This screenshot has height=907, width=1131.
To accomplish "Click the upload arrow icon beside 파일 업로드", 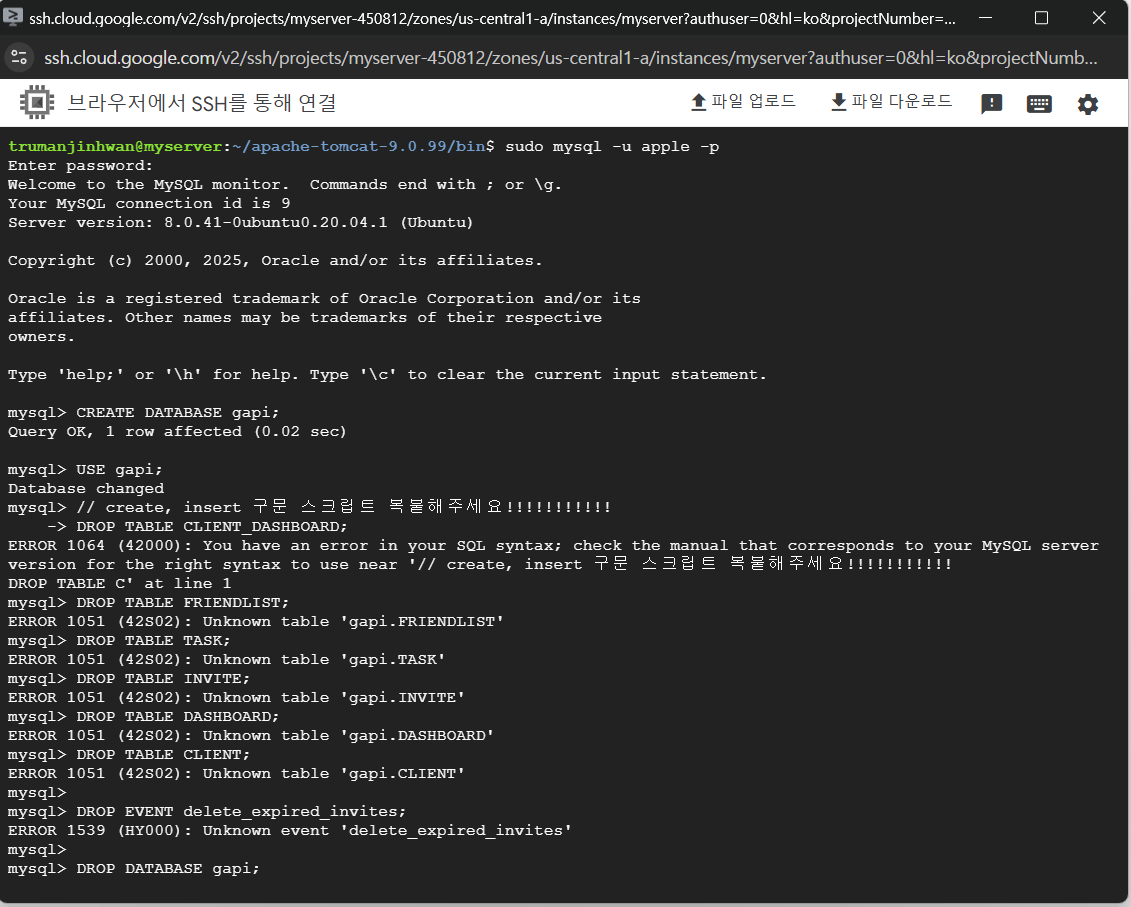I will coord(699,102).
